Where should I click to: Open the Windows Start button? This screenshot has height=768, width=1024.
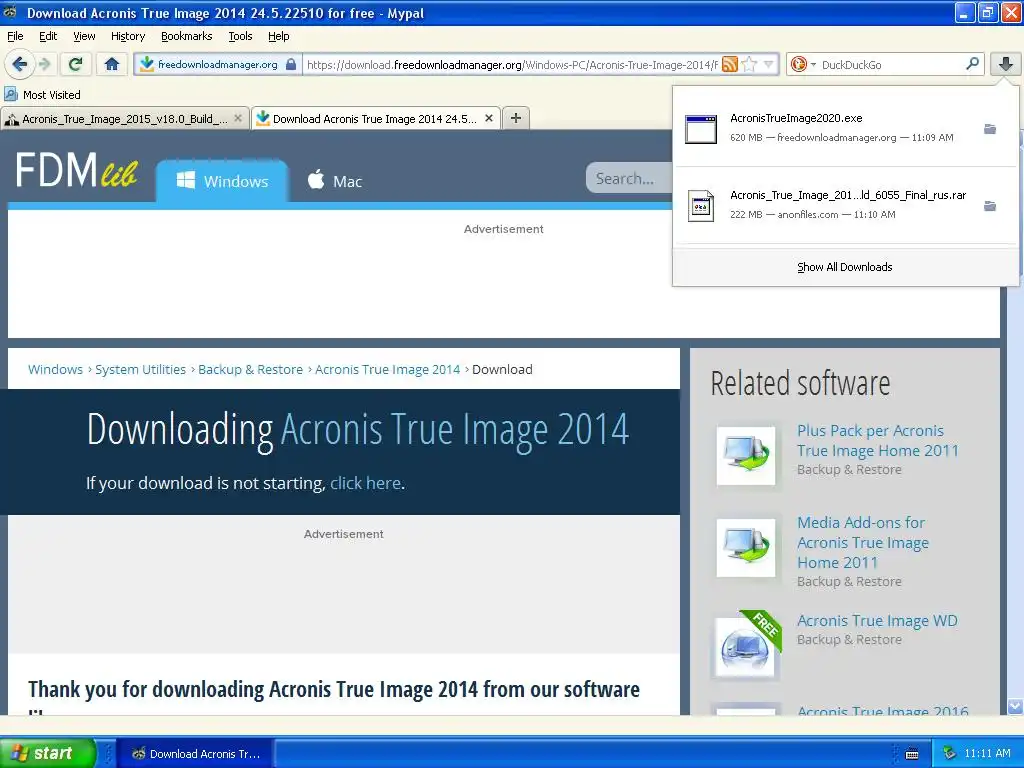pyautogui.click(x=48, y=753)
